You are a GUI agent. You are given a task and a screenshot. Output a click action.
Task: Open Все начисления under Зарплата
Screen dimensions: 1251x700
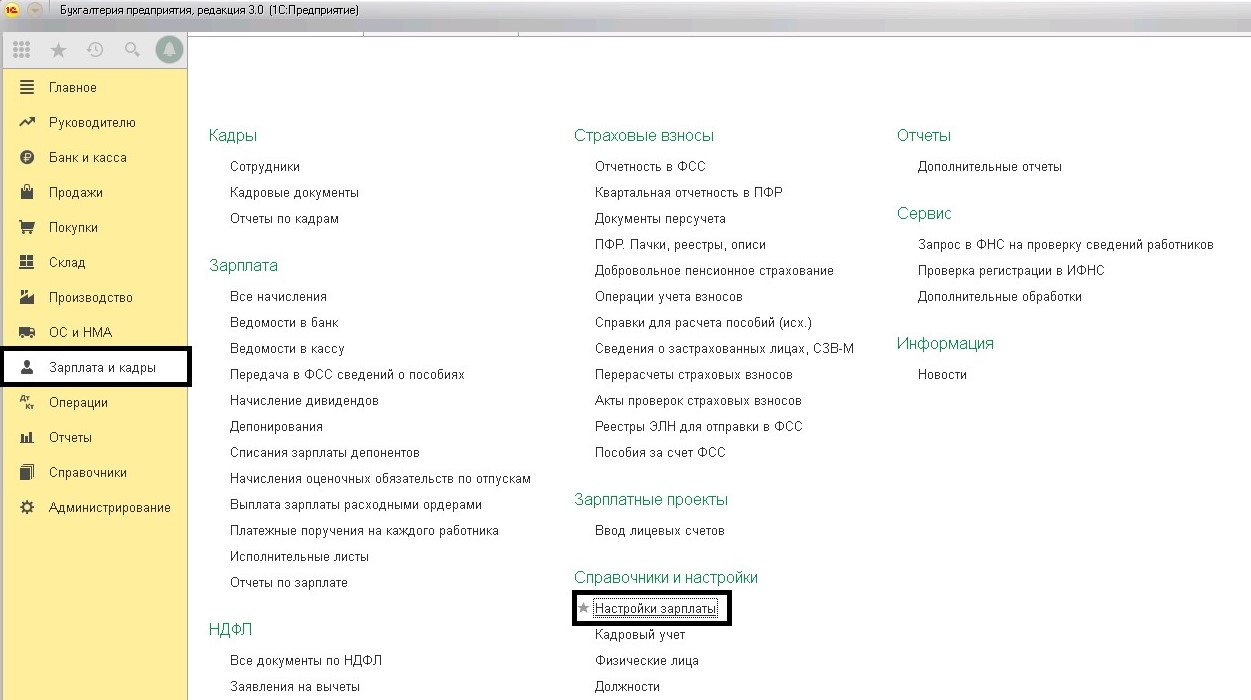coord(278,297)
